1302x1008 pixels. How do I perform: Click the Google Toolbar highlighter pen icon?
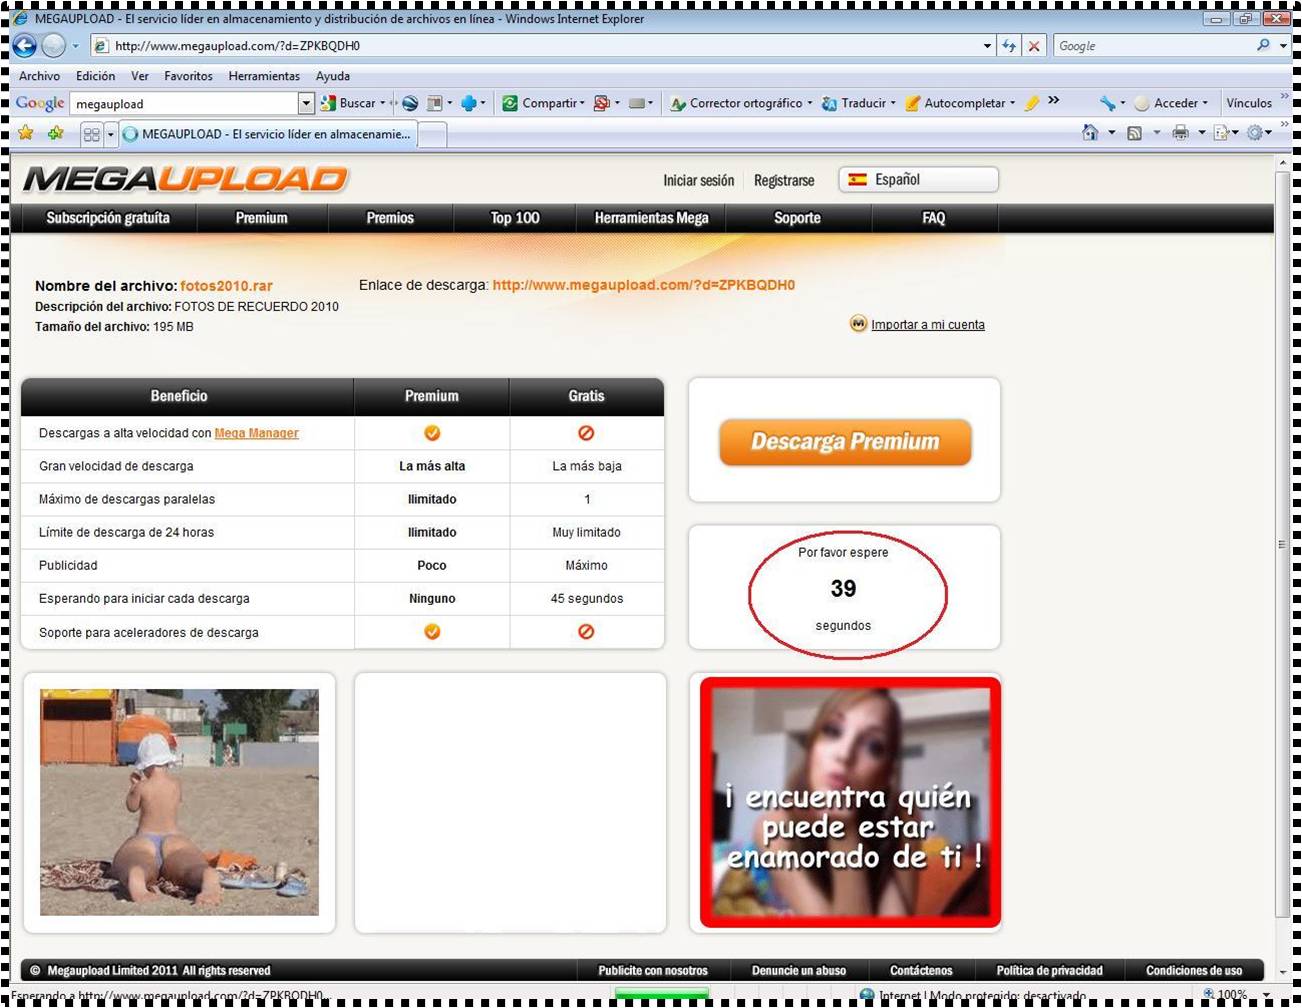coord(1032,102)
